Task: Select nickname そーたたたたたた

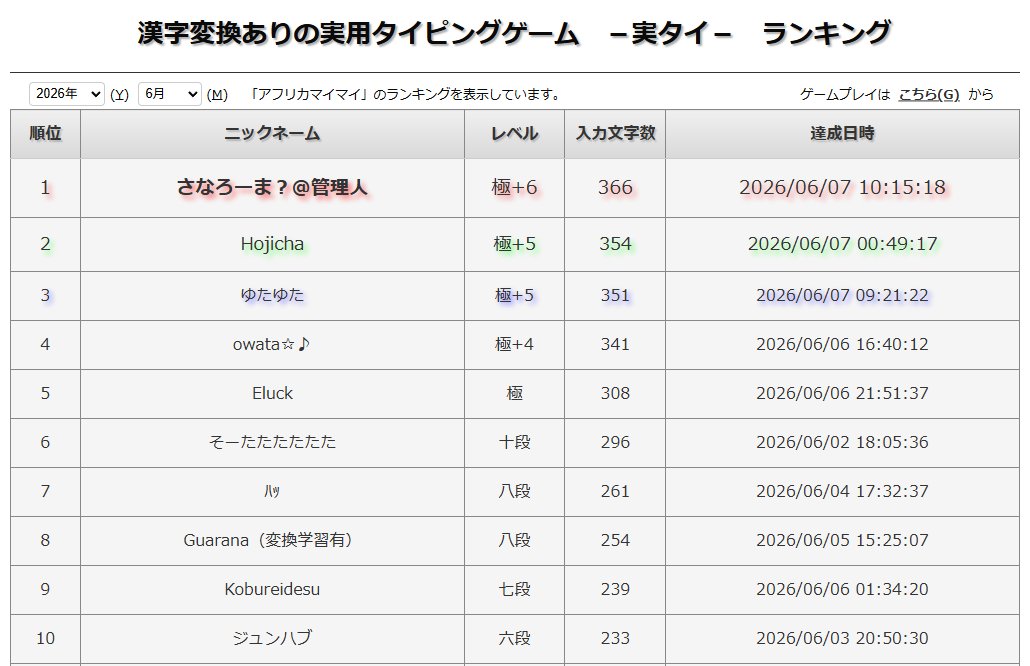Action: [272, 442]
